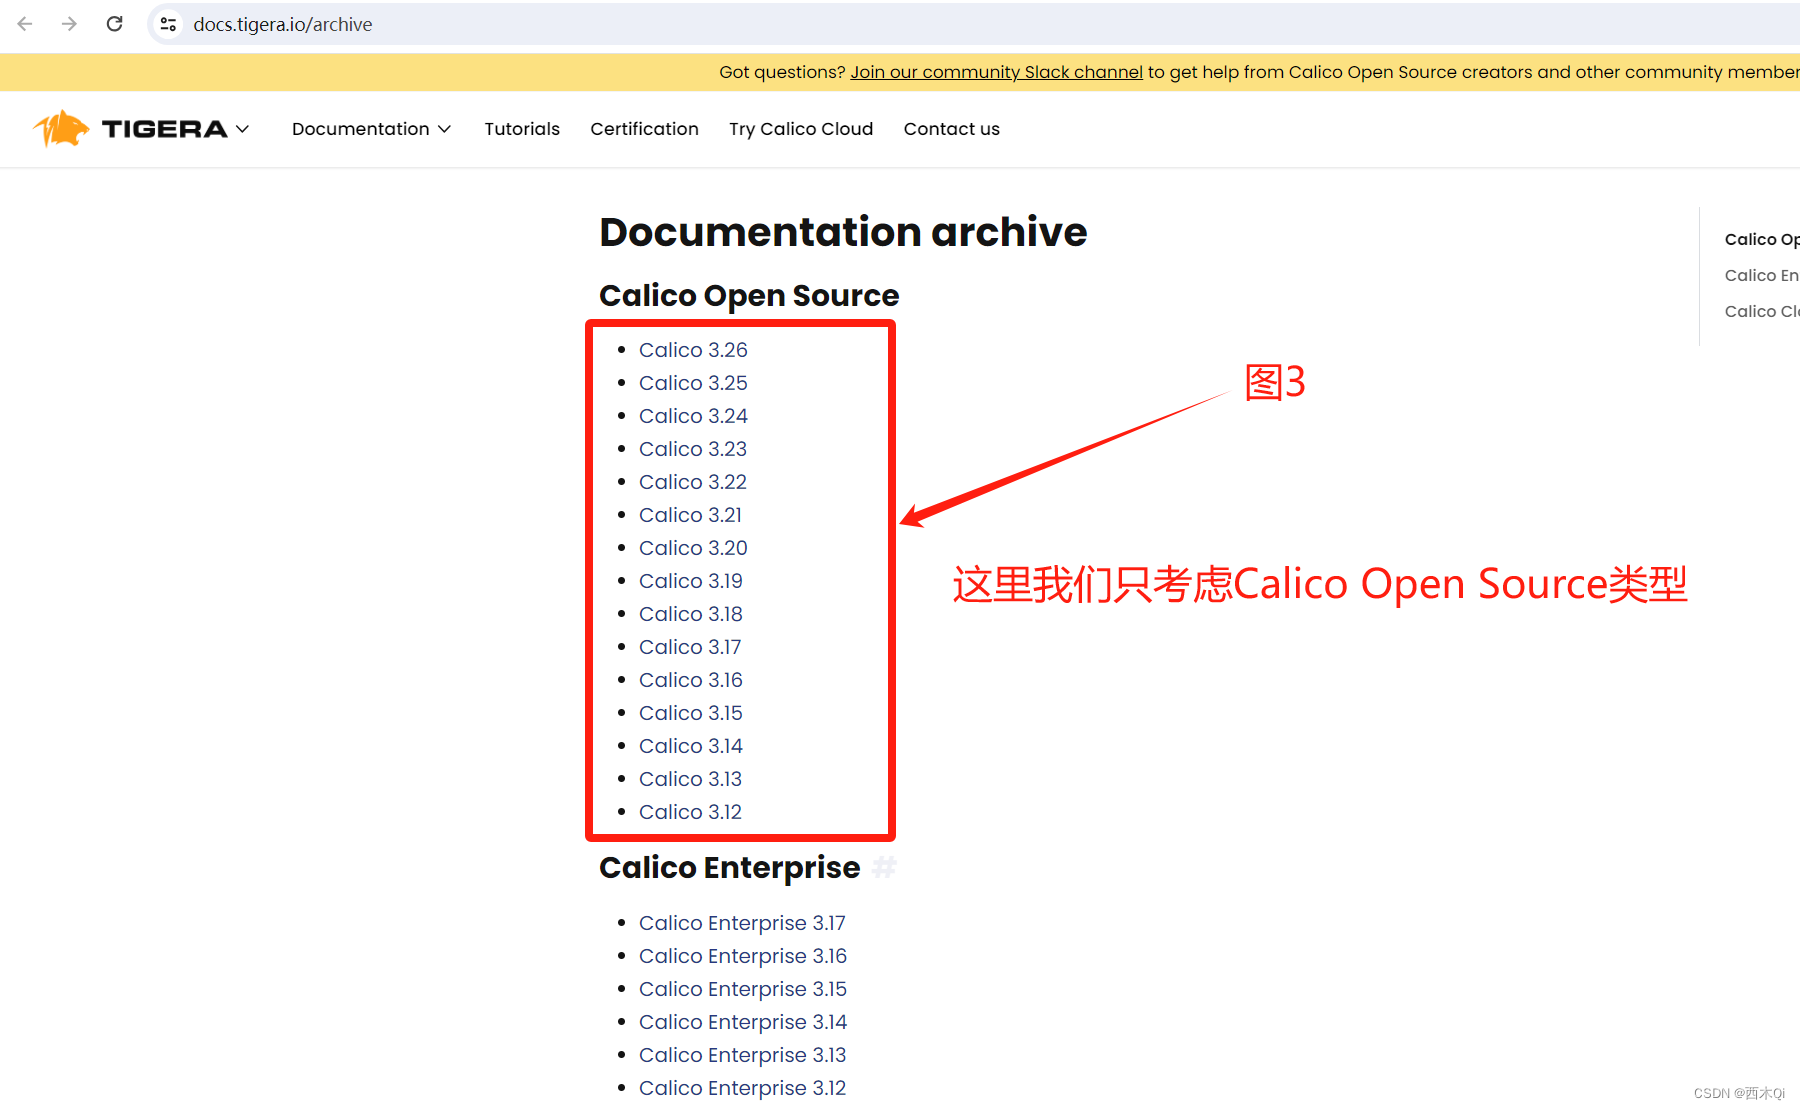Open the Calico 3.21 docs link
This screenshot has width=1800, height=1110.
point(690,515)
